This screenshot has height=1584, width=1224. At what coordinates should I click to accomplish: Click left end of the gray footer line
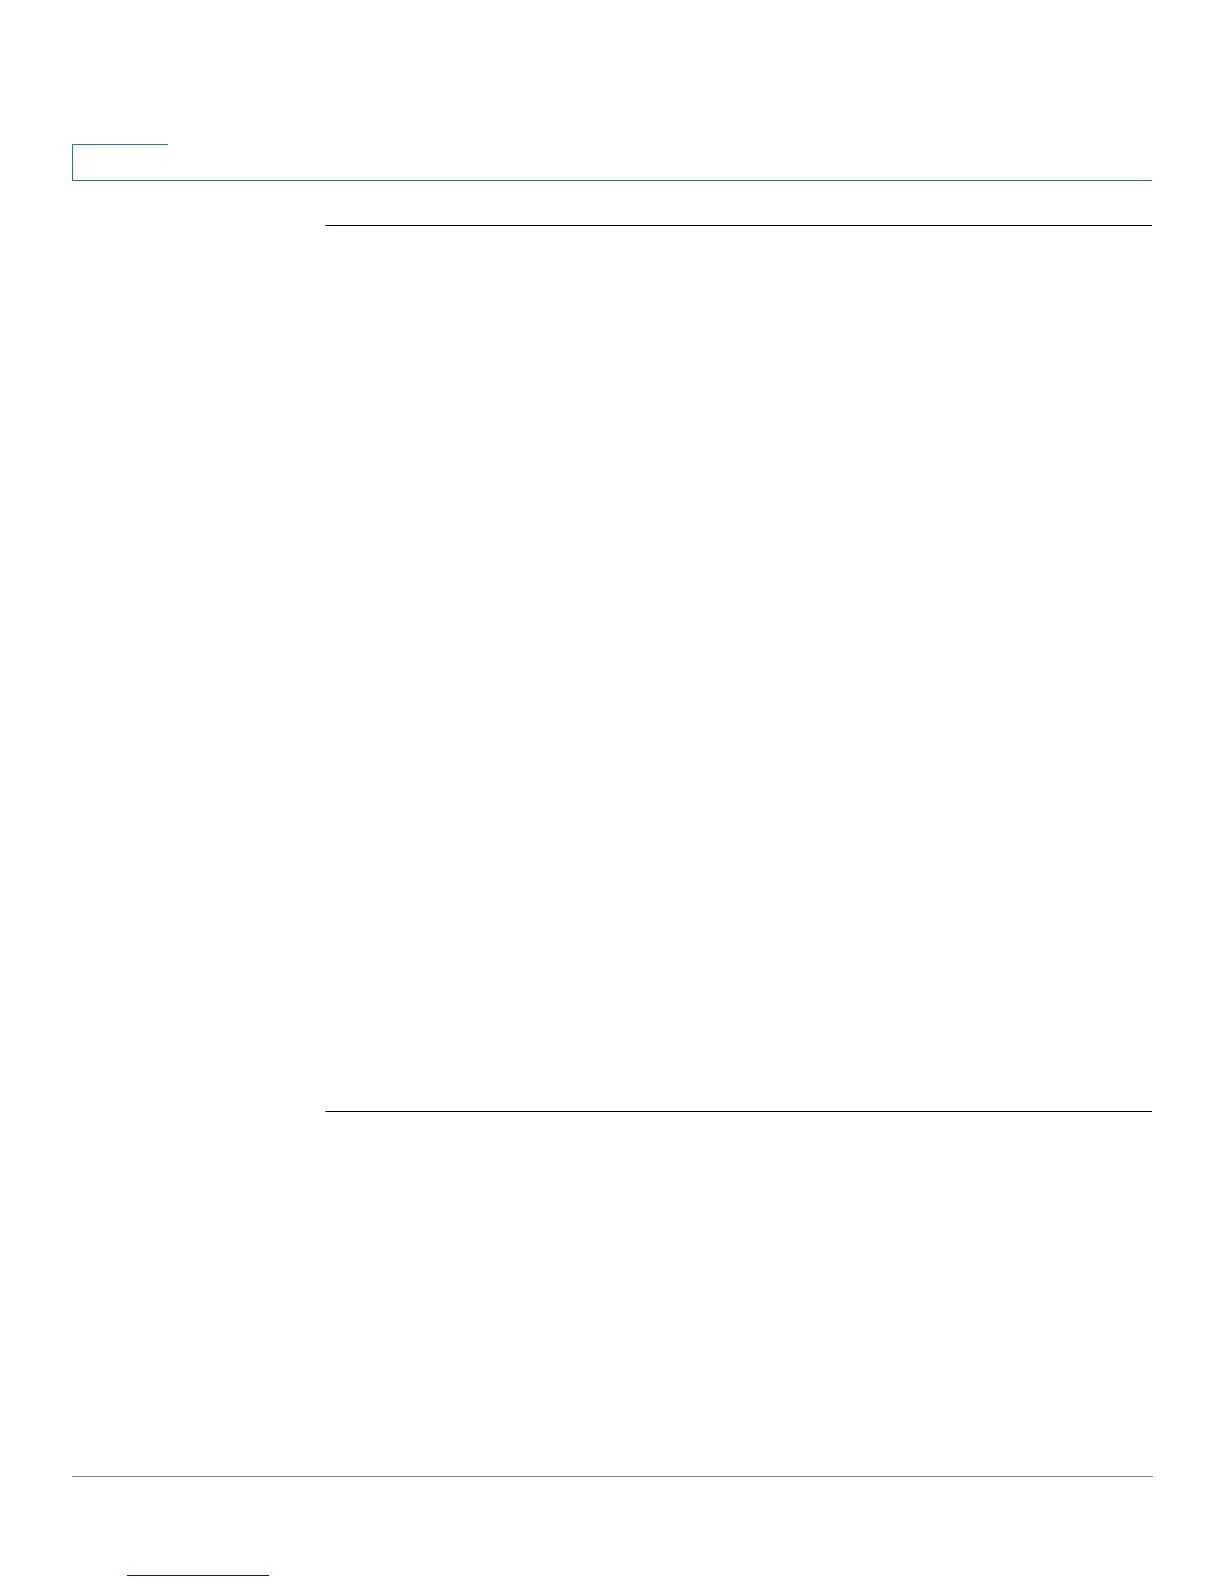coord(76,1476)
